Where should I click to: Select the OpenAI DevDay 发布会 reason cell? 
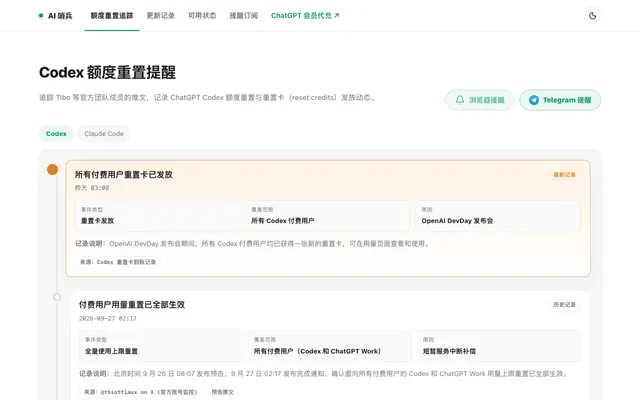pos(498,216)
